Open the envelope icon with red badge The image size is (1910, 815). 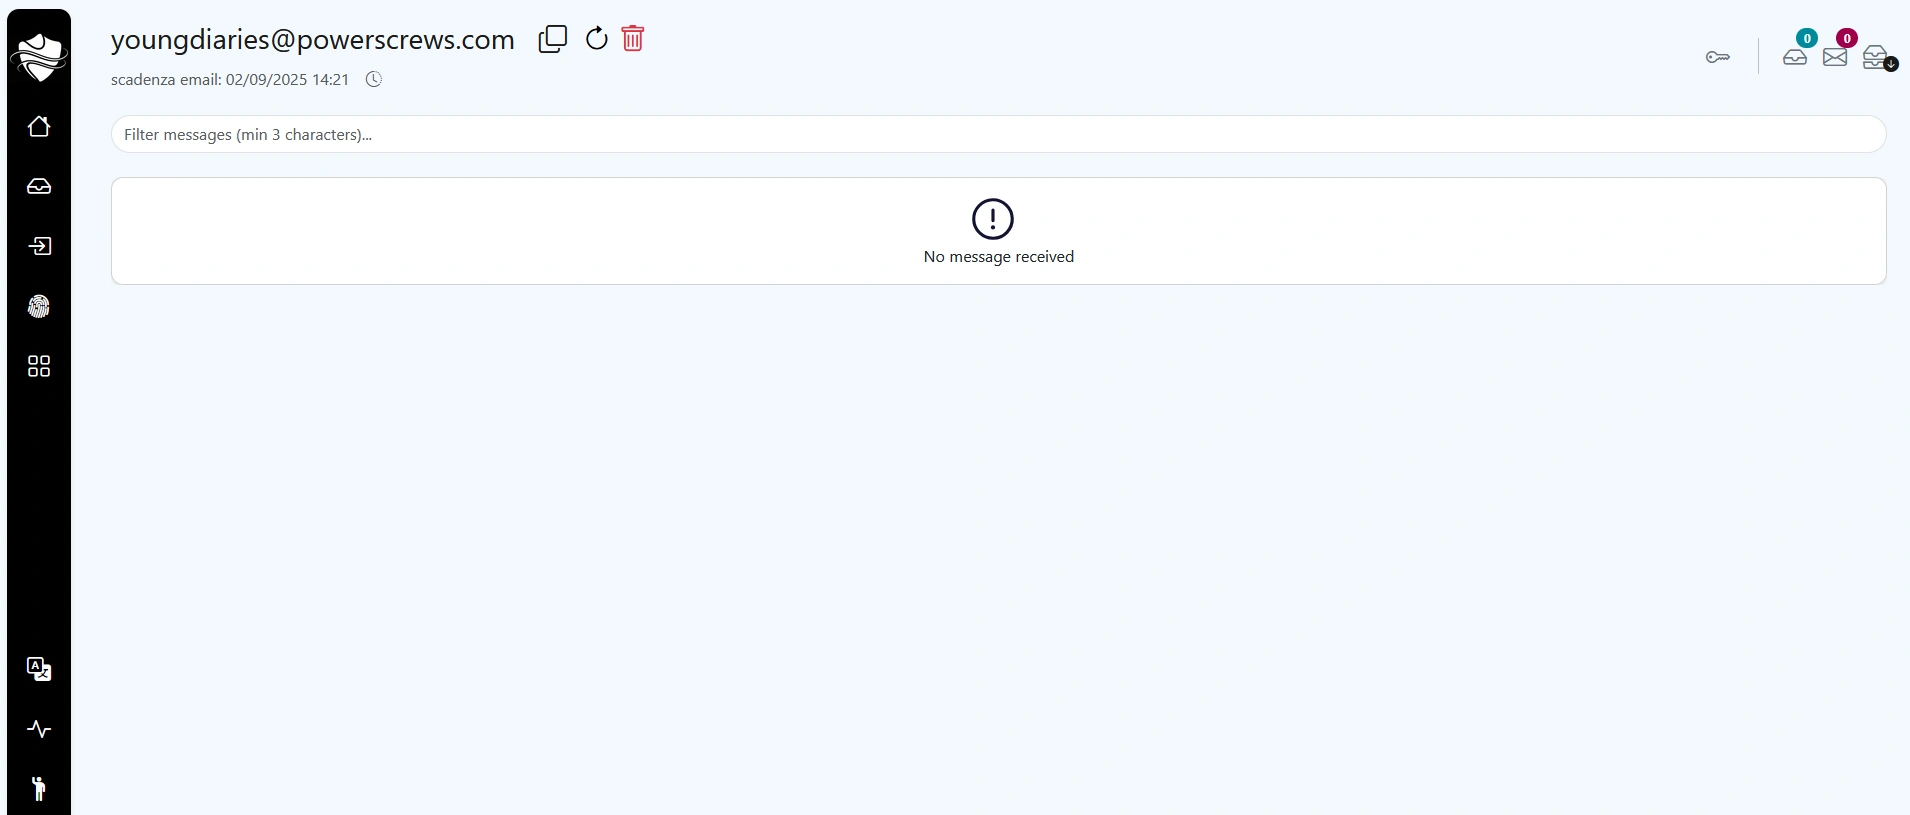pyautogui.click(x=1835, y=57)
